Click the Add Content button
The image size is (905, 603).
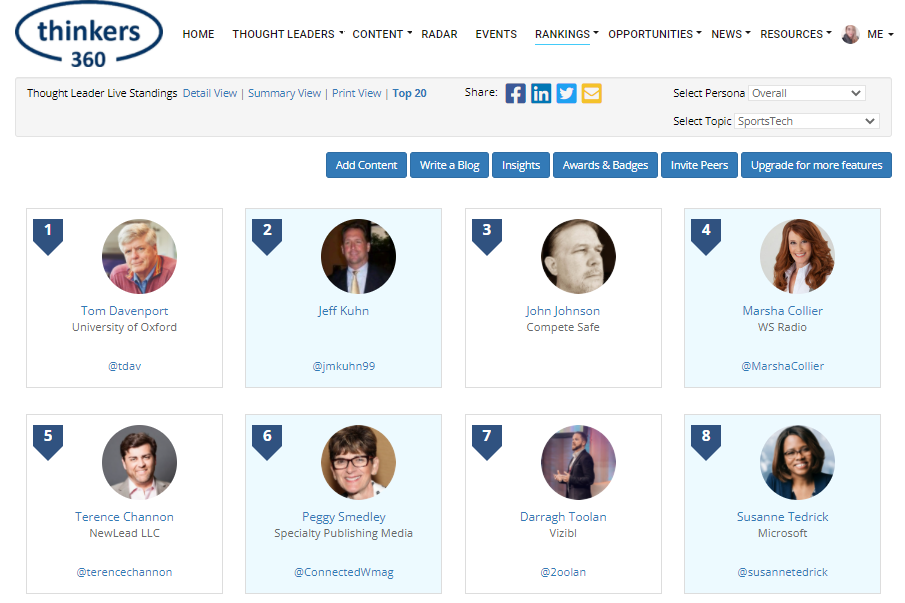point(366,165)
